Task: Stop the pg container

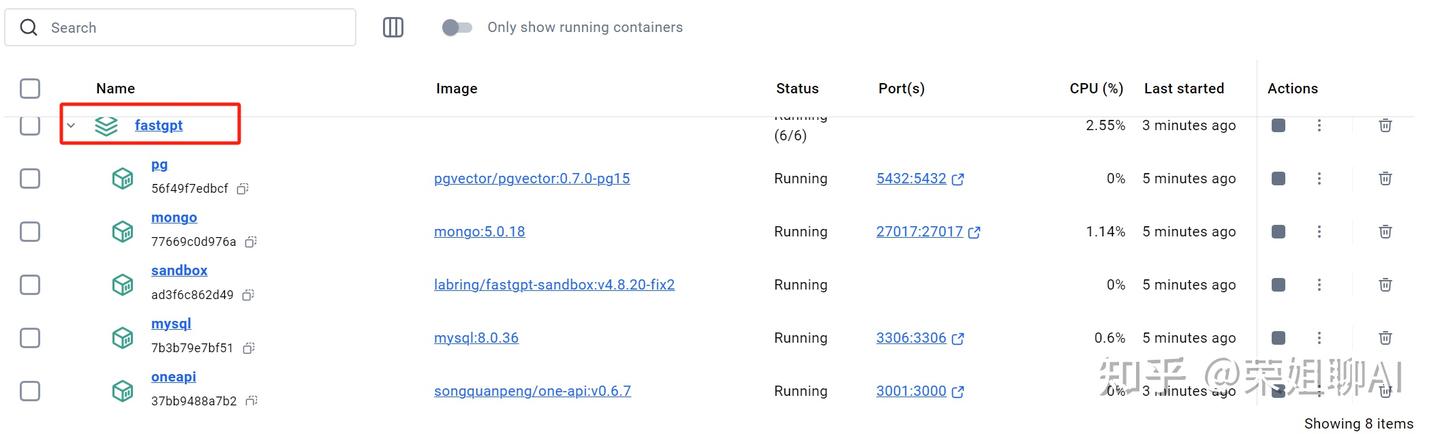Action: point(1278,178)
